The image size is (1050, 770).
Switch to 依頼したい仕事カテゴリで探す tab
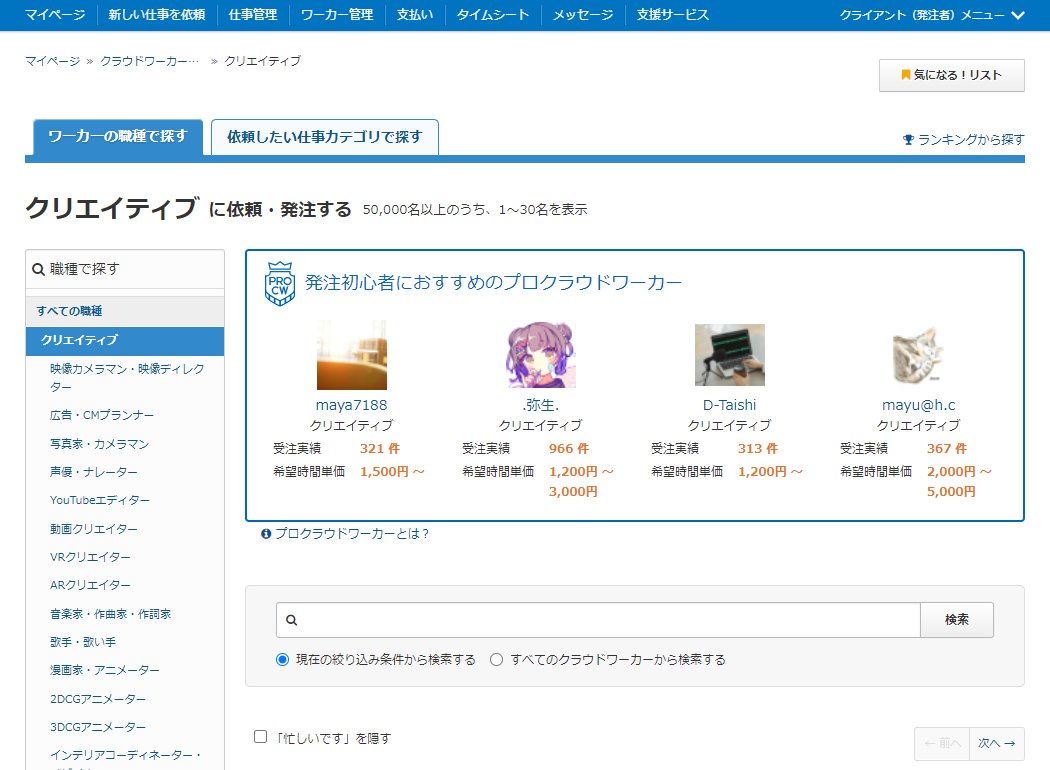tap(324, 137)
